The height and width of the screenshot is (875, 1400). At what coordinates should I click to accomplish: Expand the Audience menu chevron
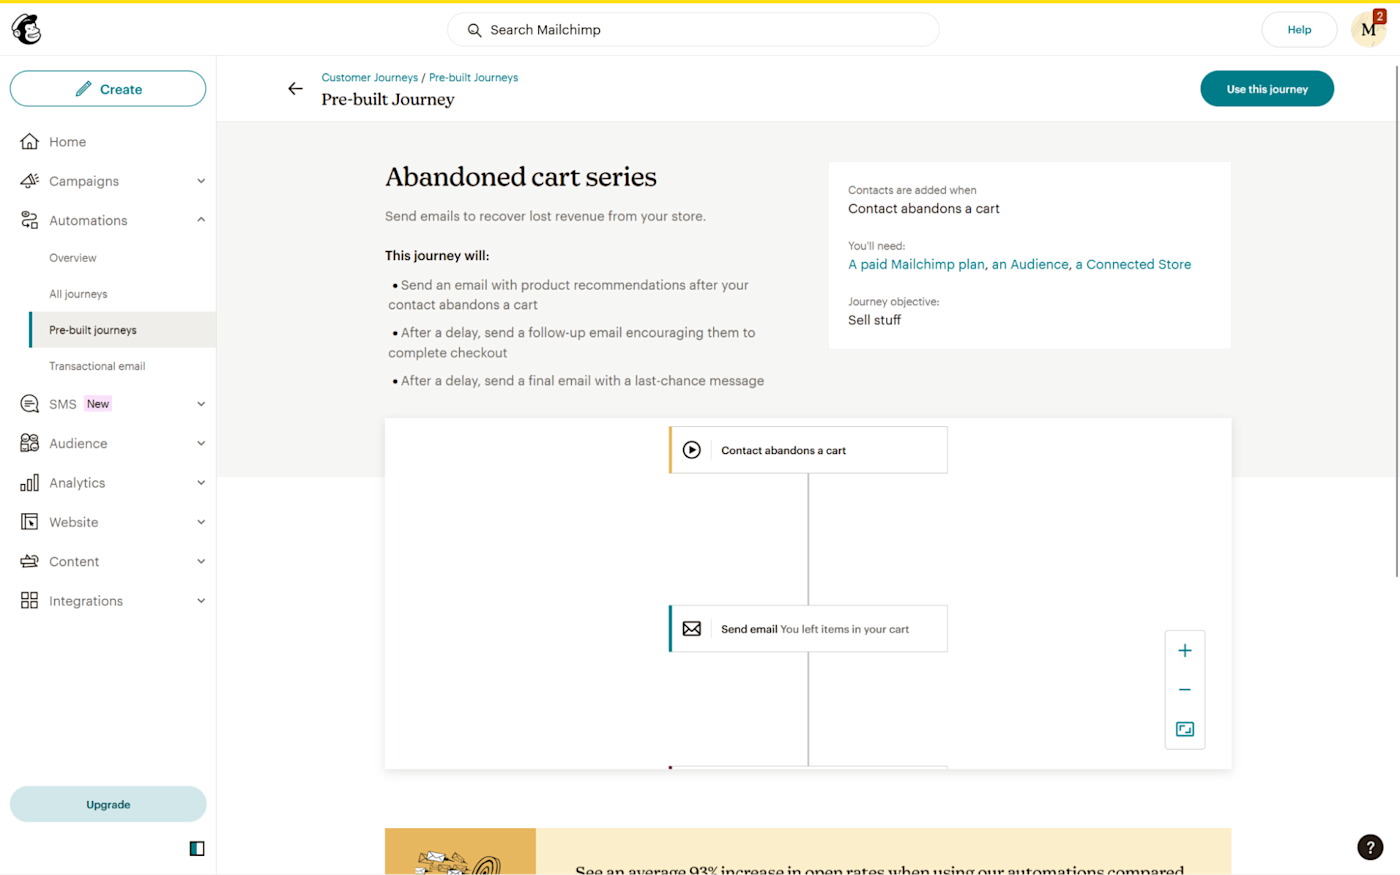click(x=201, y=443)
